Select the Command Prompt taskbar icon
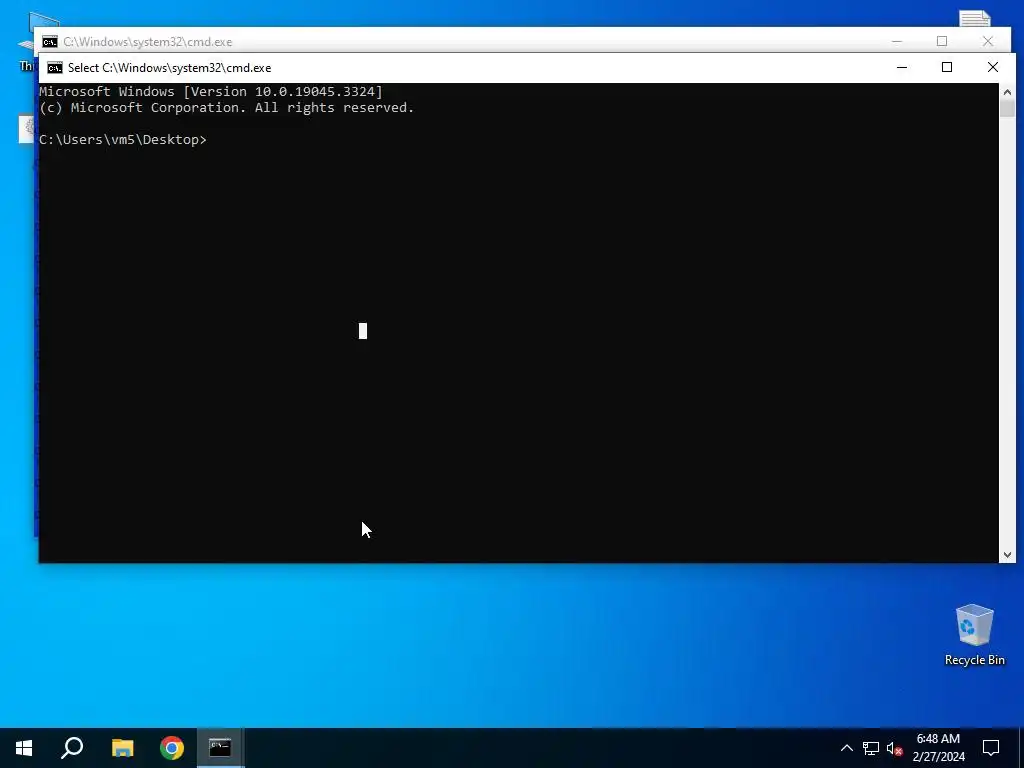The image size is (1024, 768). (x=220, y=748)
